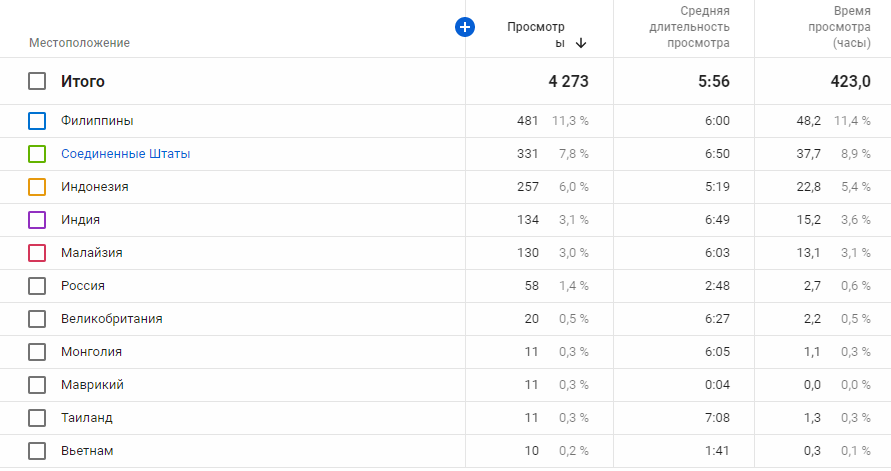Screen dimensions: 891x471
Task: Sort by the Просмотры column header
Action: (x=536, y=35)
